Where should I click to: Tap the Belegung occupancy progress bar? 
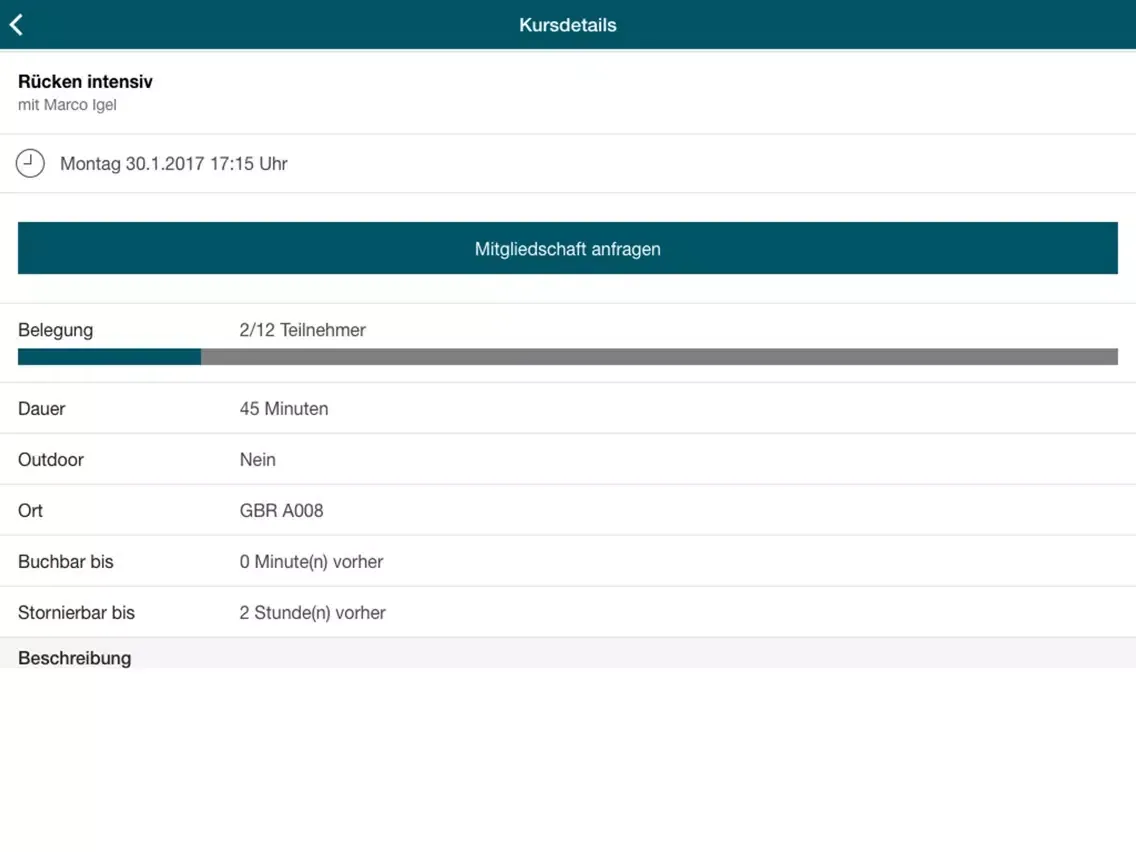567,356
